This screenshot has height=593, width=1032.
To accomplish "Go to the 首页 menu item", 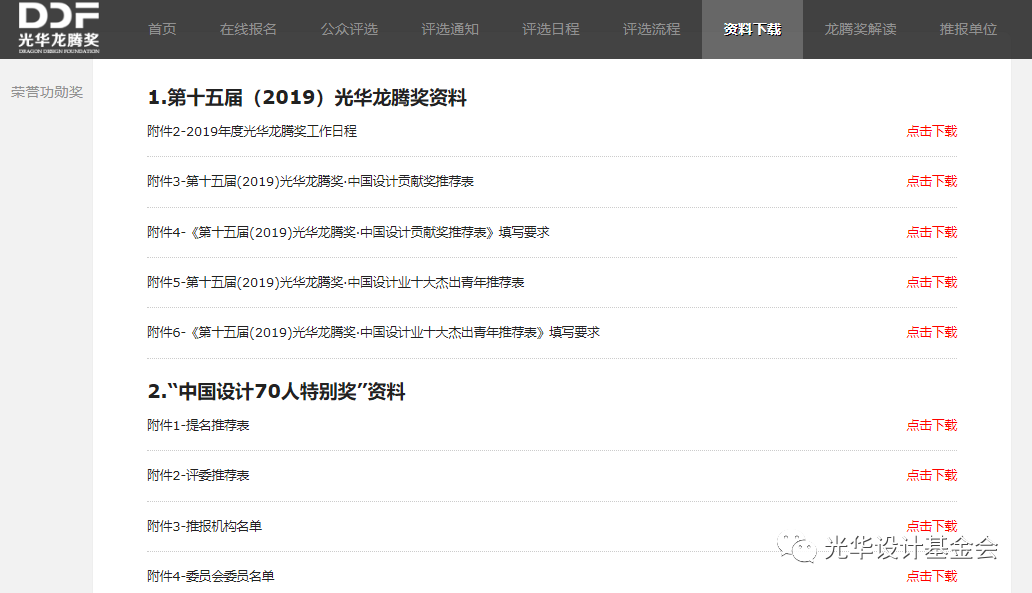I will 162,29.
